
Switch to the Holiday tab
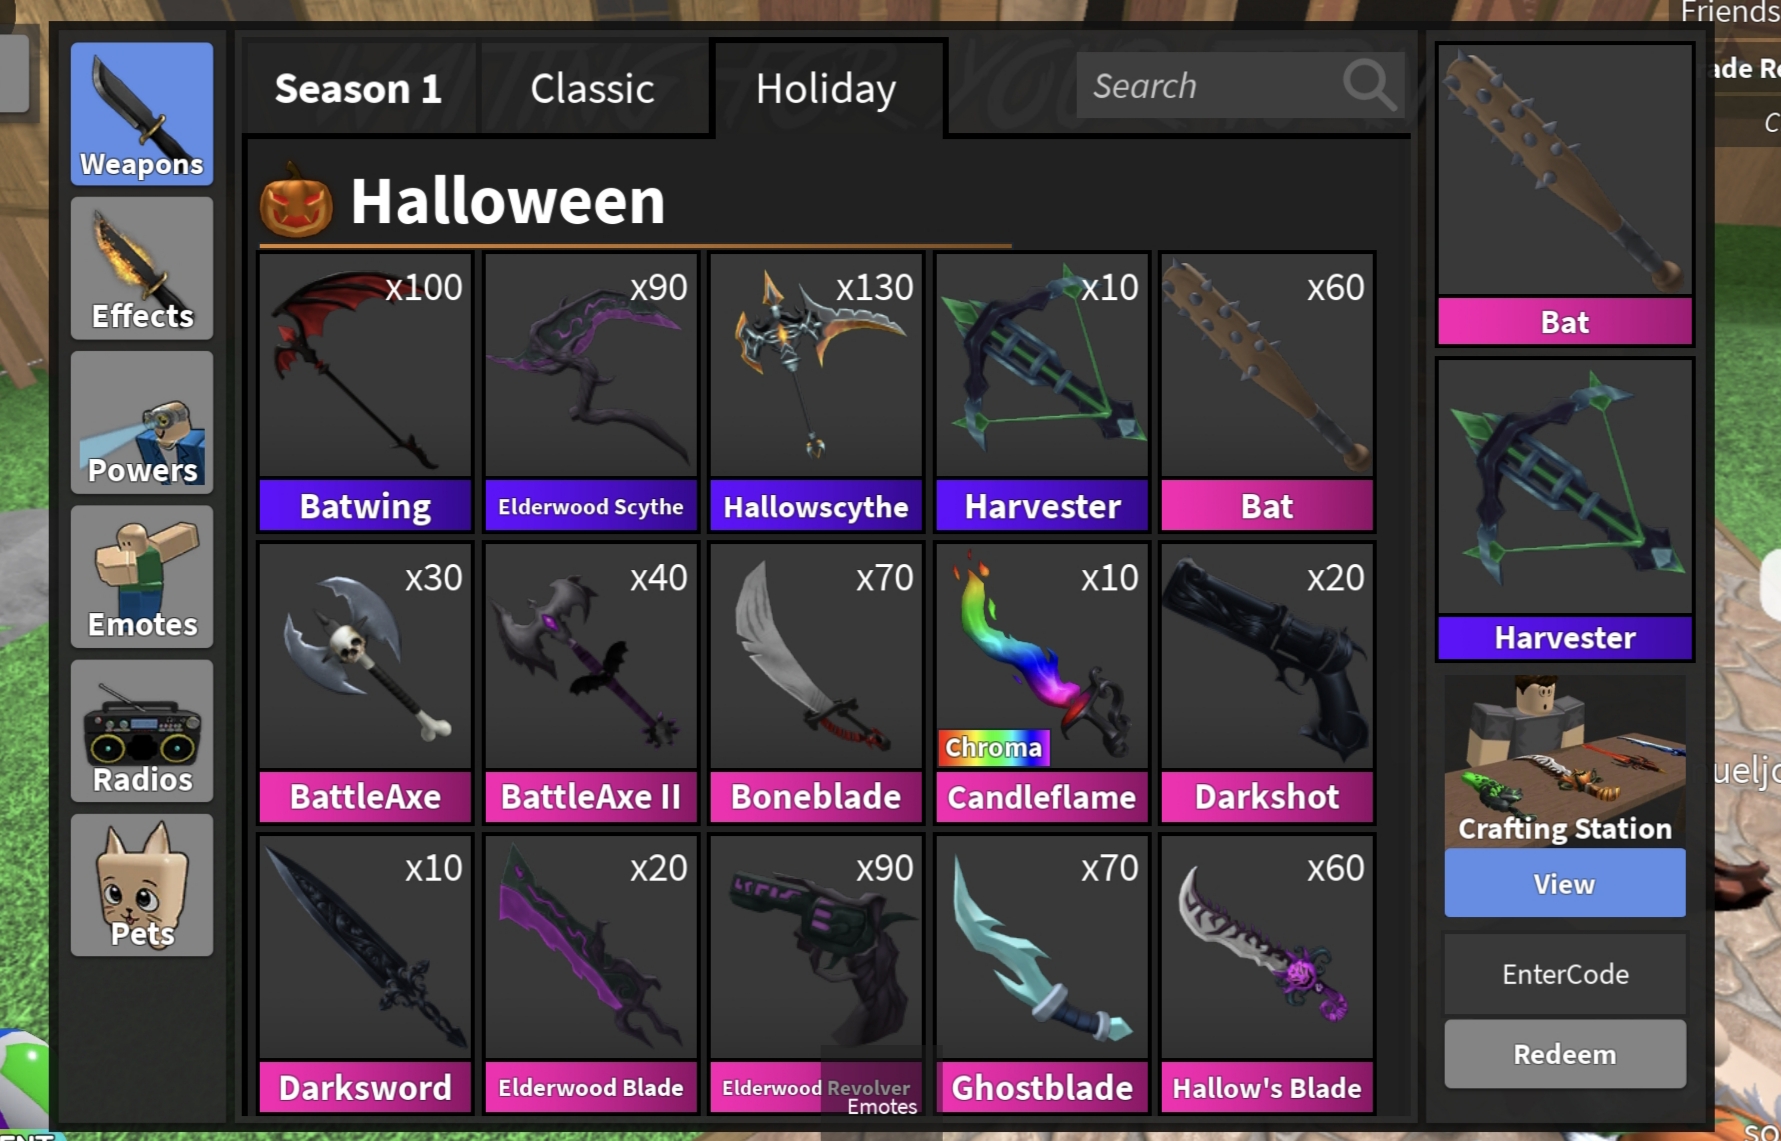point(826,88)
